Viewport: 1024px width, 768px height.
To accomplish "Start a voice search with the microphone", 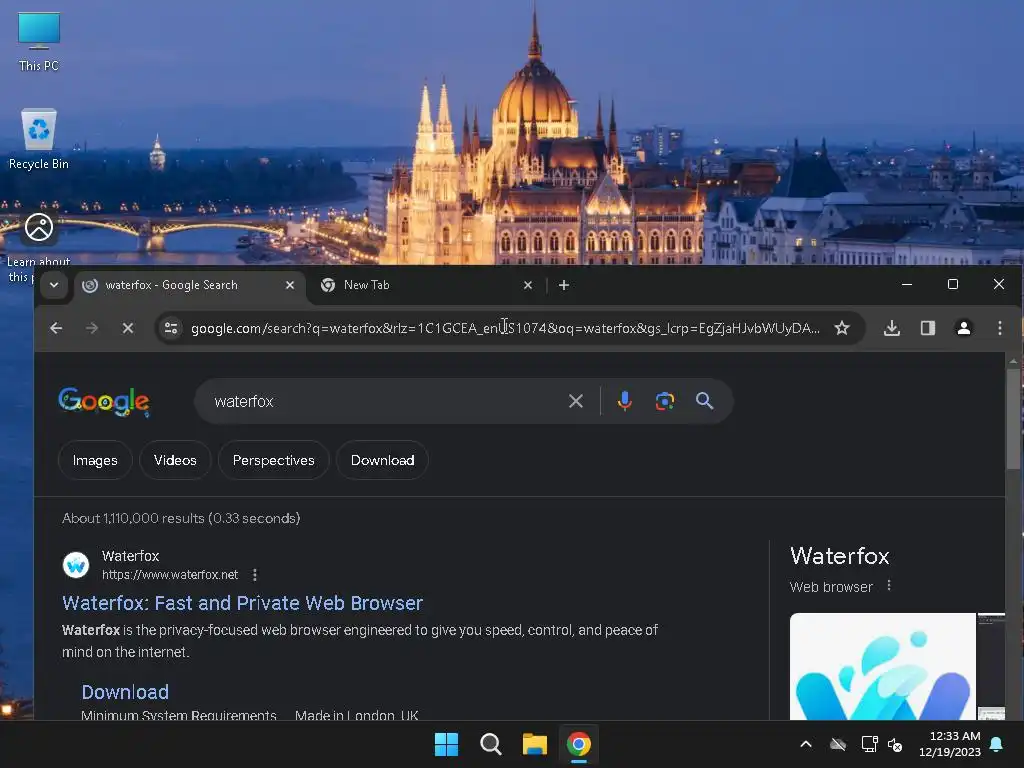I will (x=624, y=401).
